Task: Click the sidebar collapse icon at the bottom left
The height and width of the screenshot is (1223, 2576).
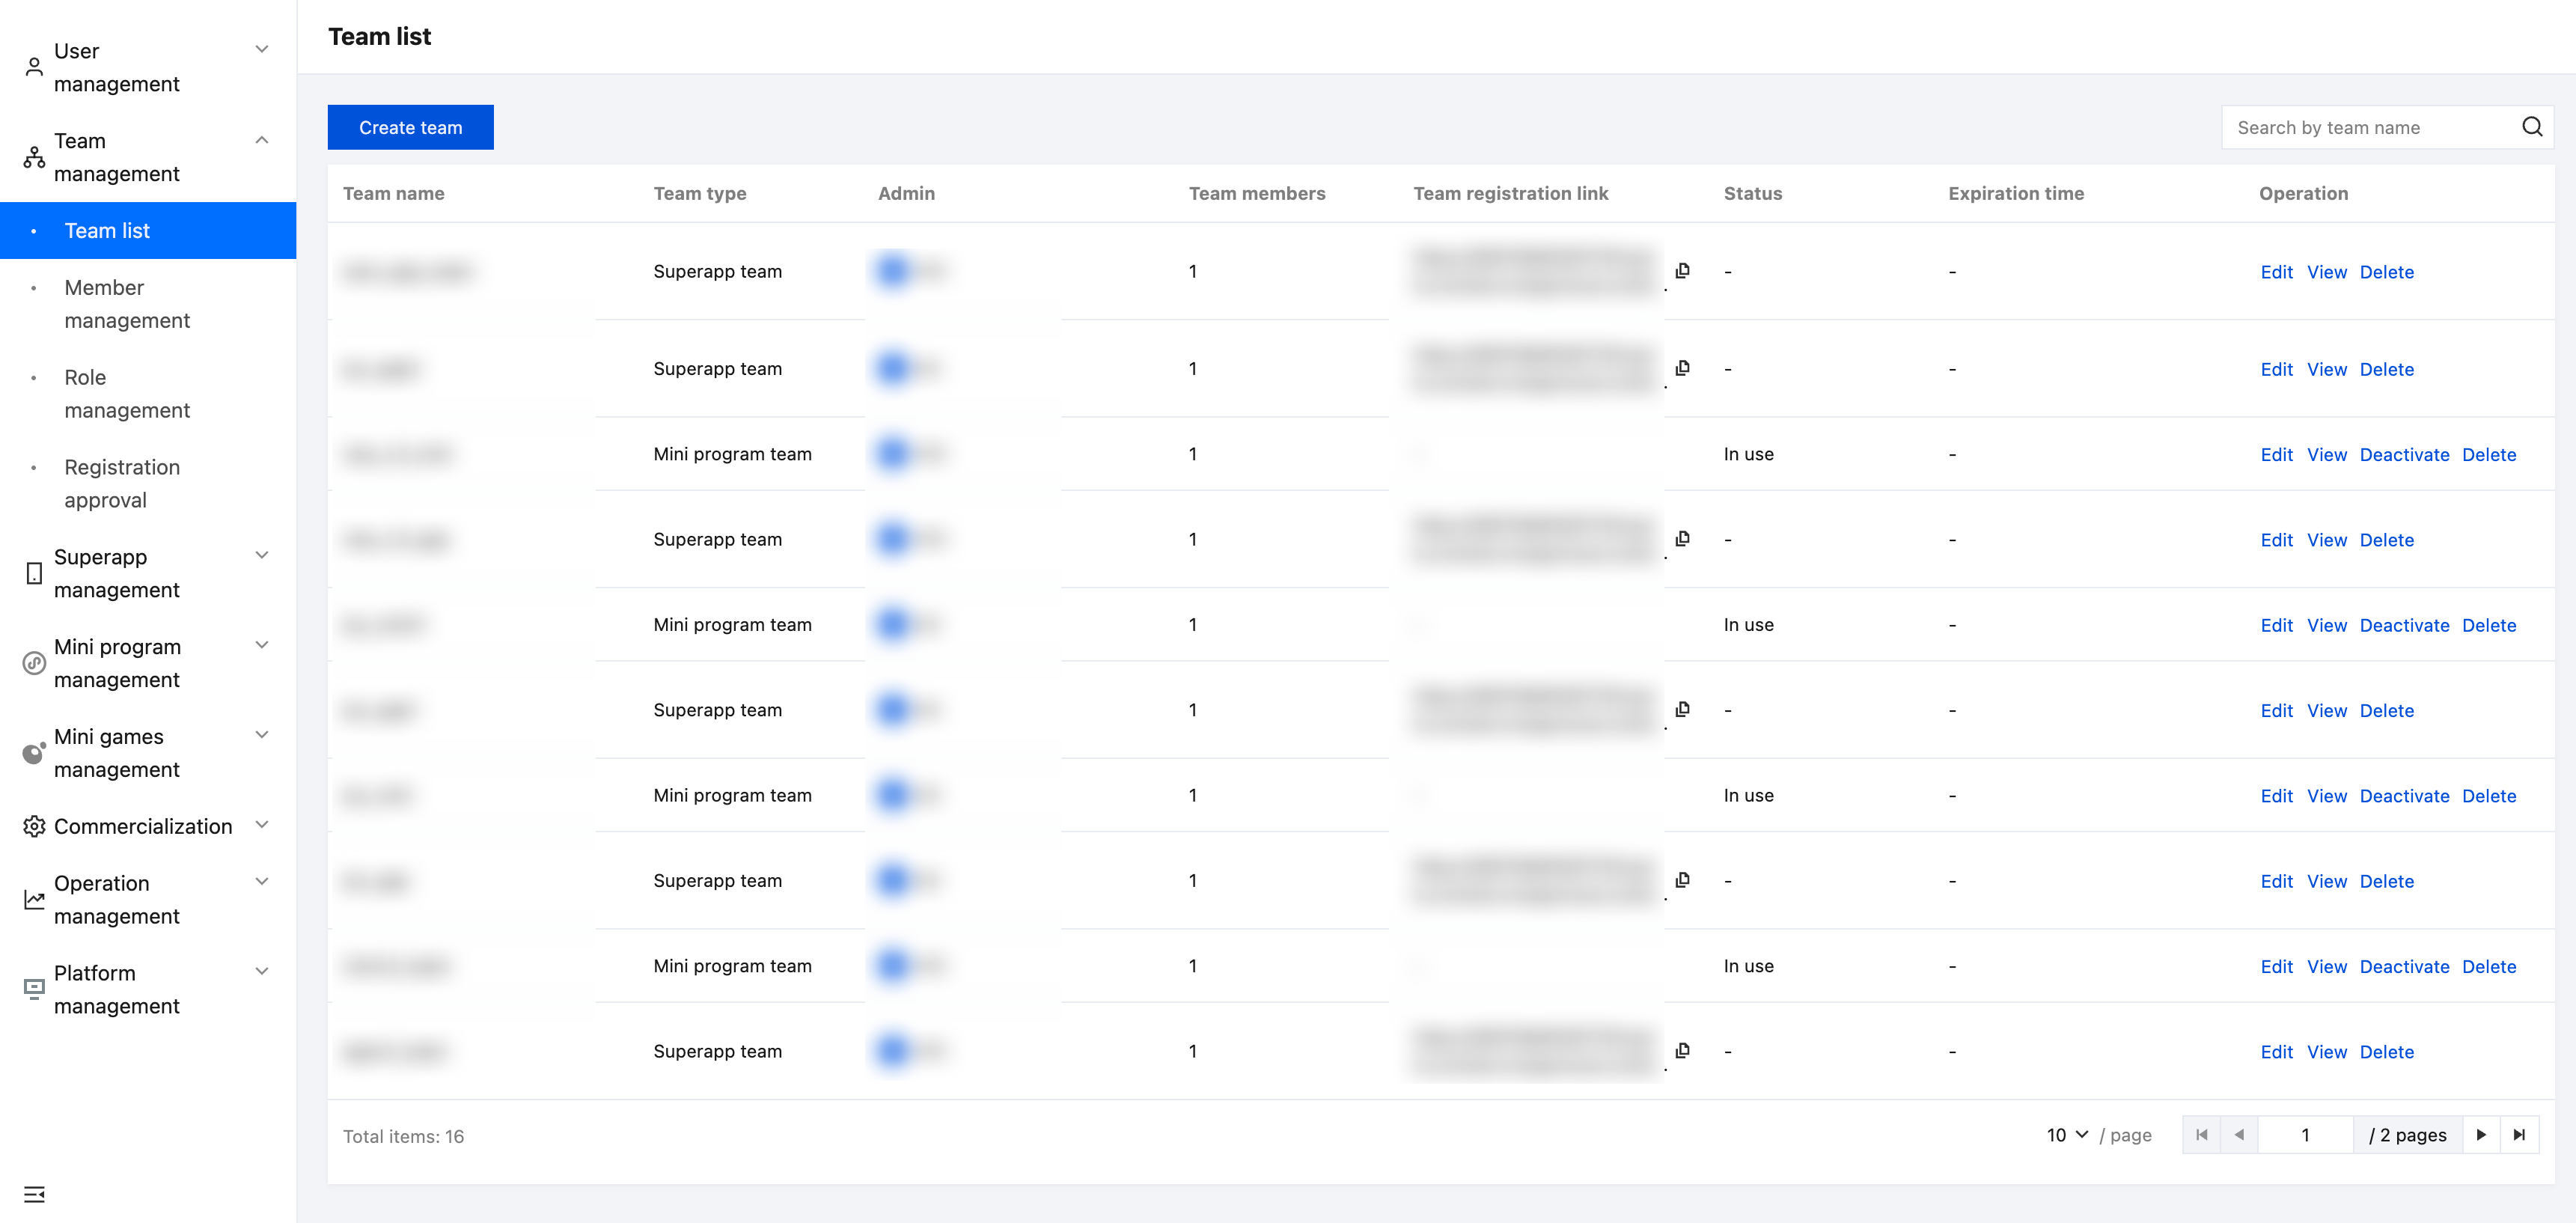Action: 34,1194
